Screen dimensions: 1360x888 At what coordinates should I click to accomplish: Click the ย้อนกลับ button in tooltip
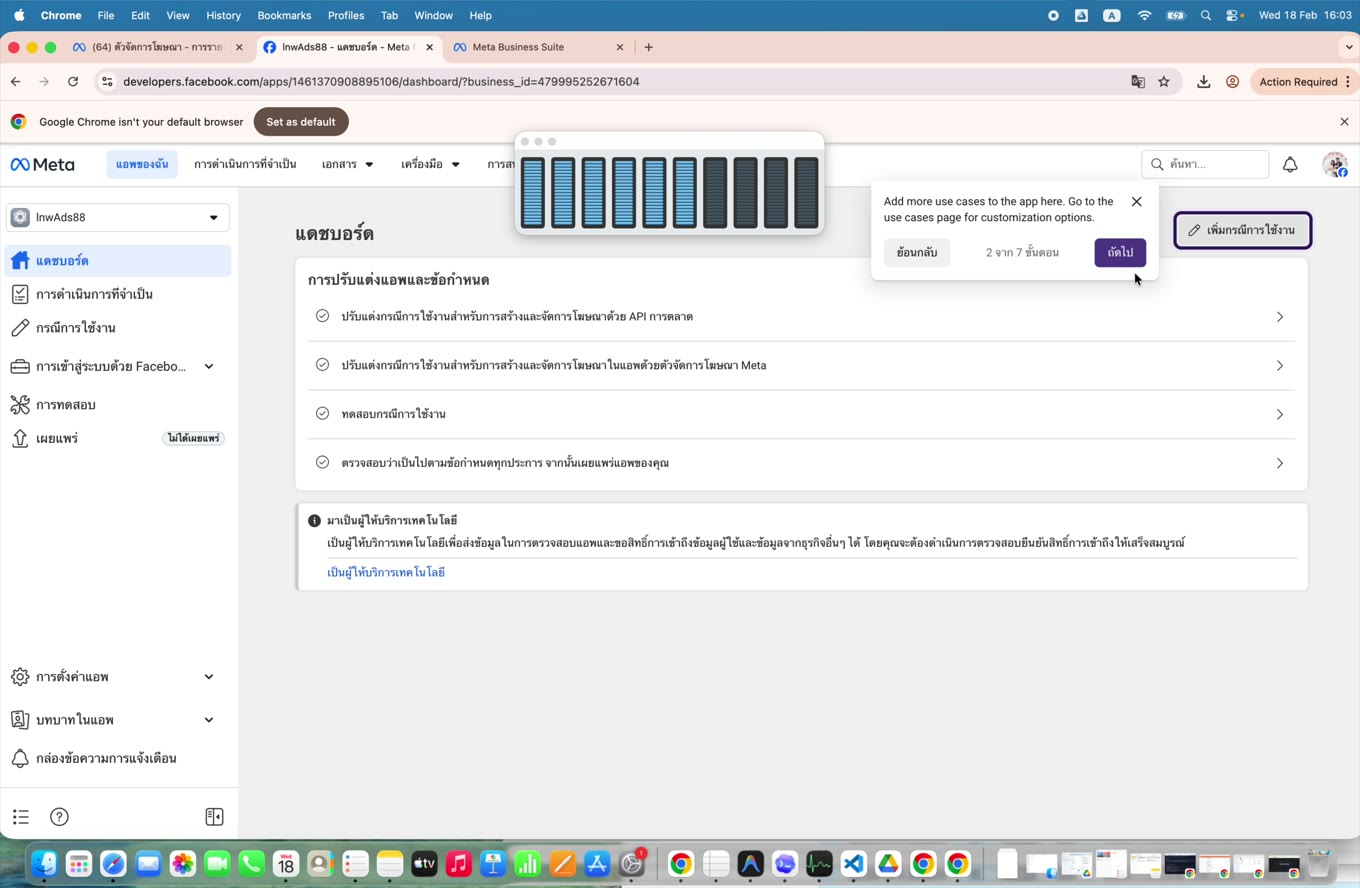[917, 253]
